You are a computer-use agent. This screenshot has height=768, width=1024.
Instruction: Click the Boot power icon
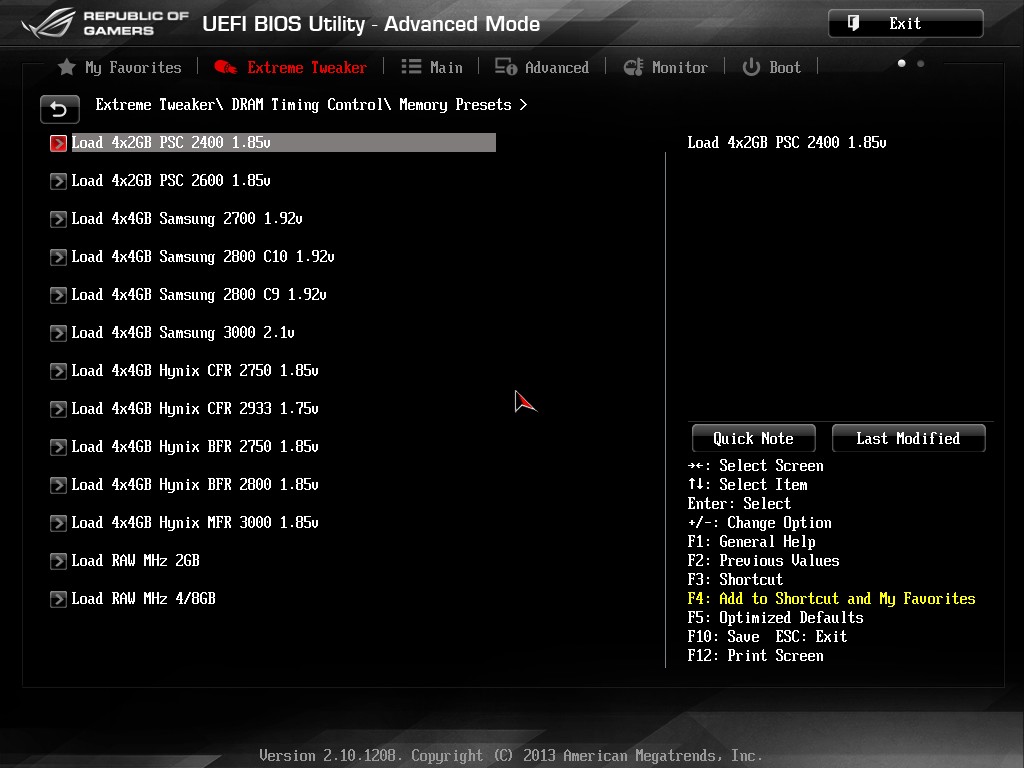751,67
